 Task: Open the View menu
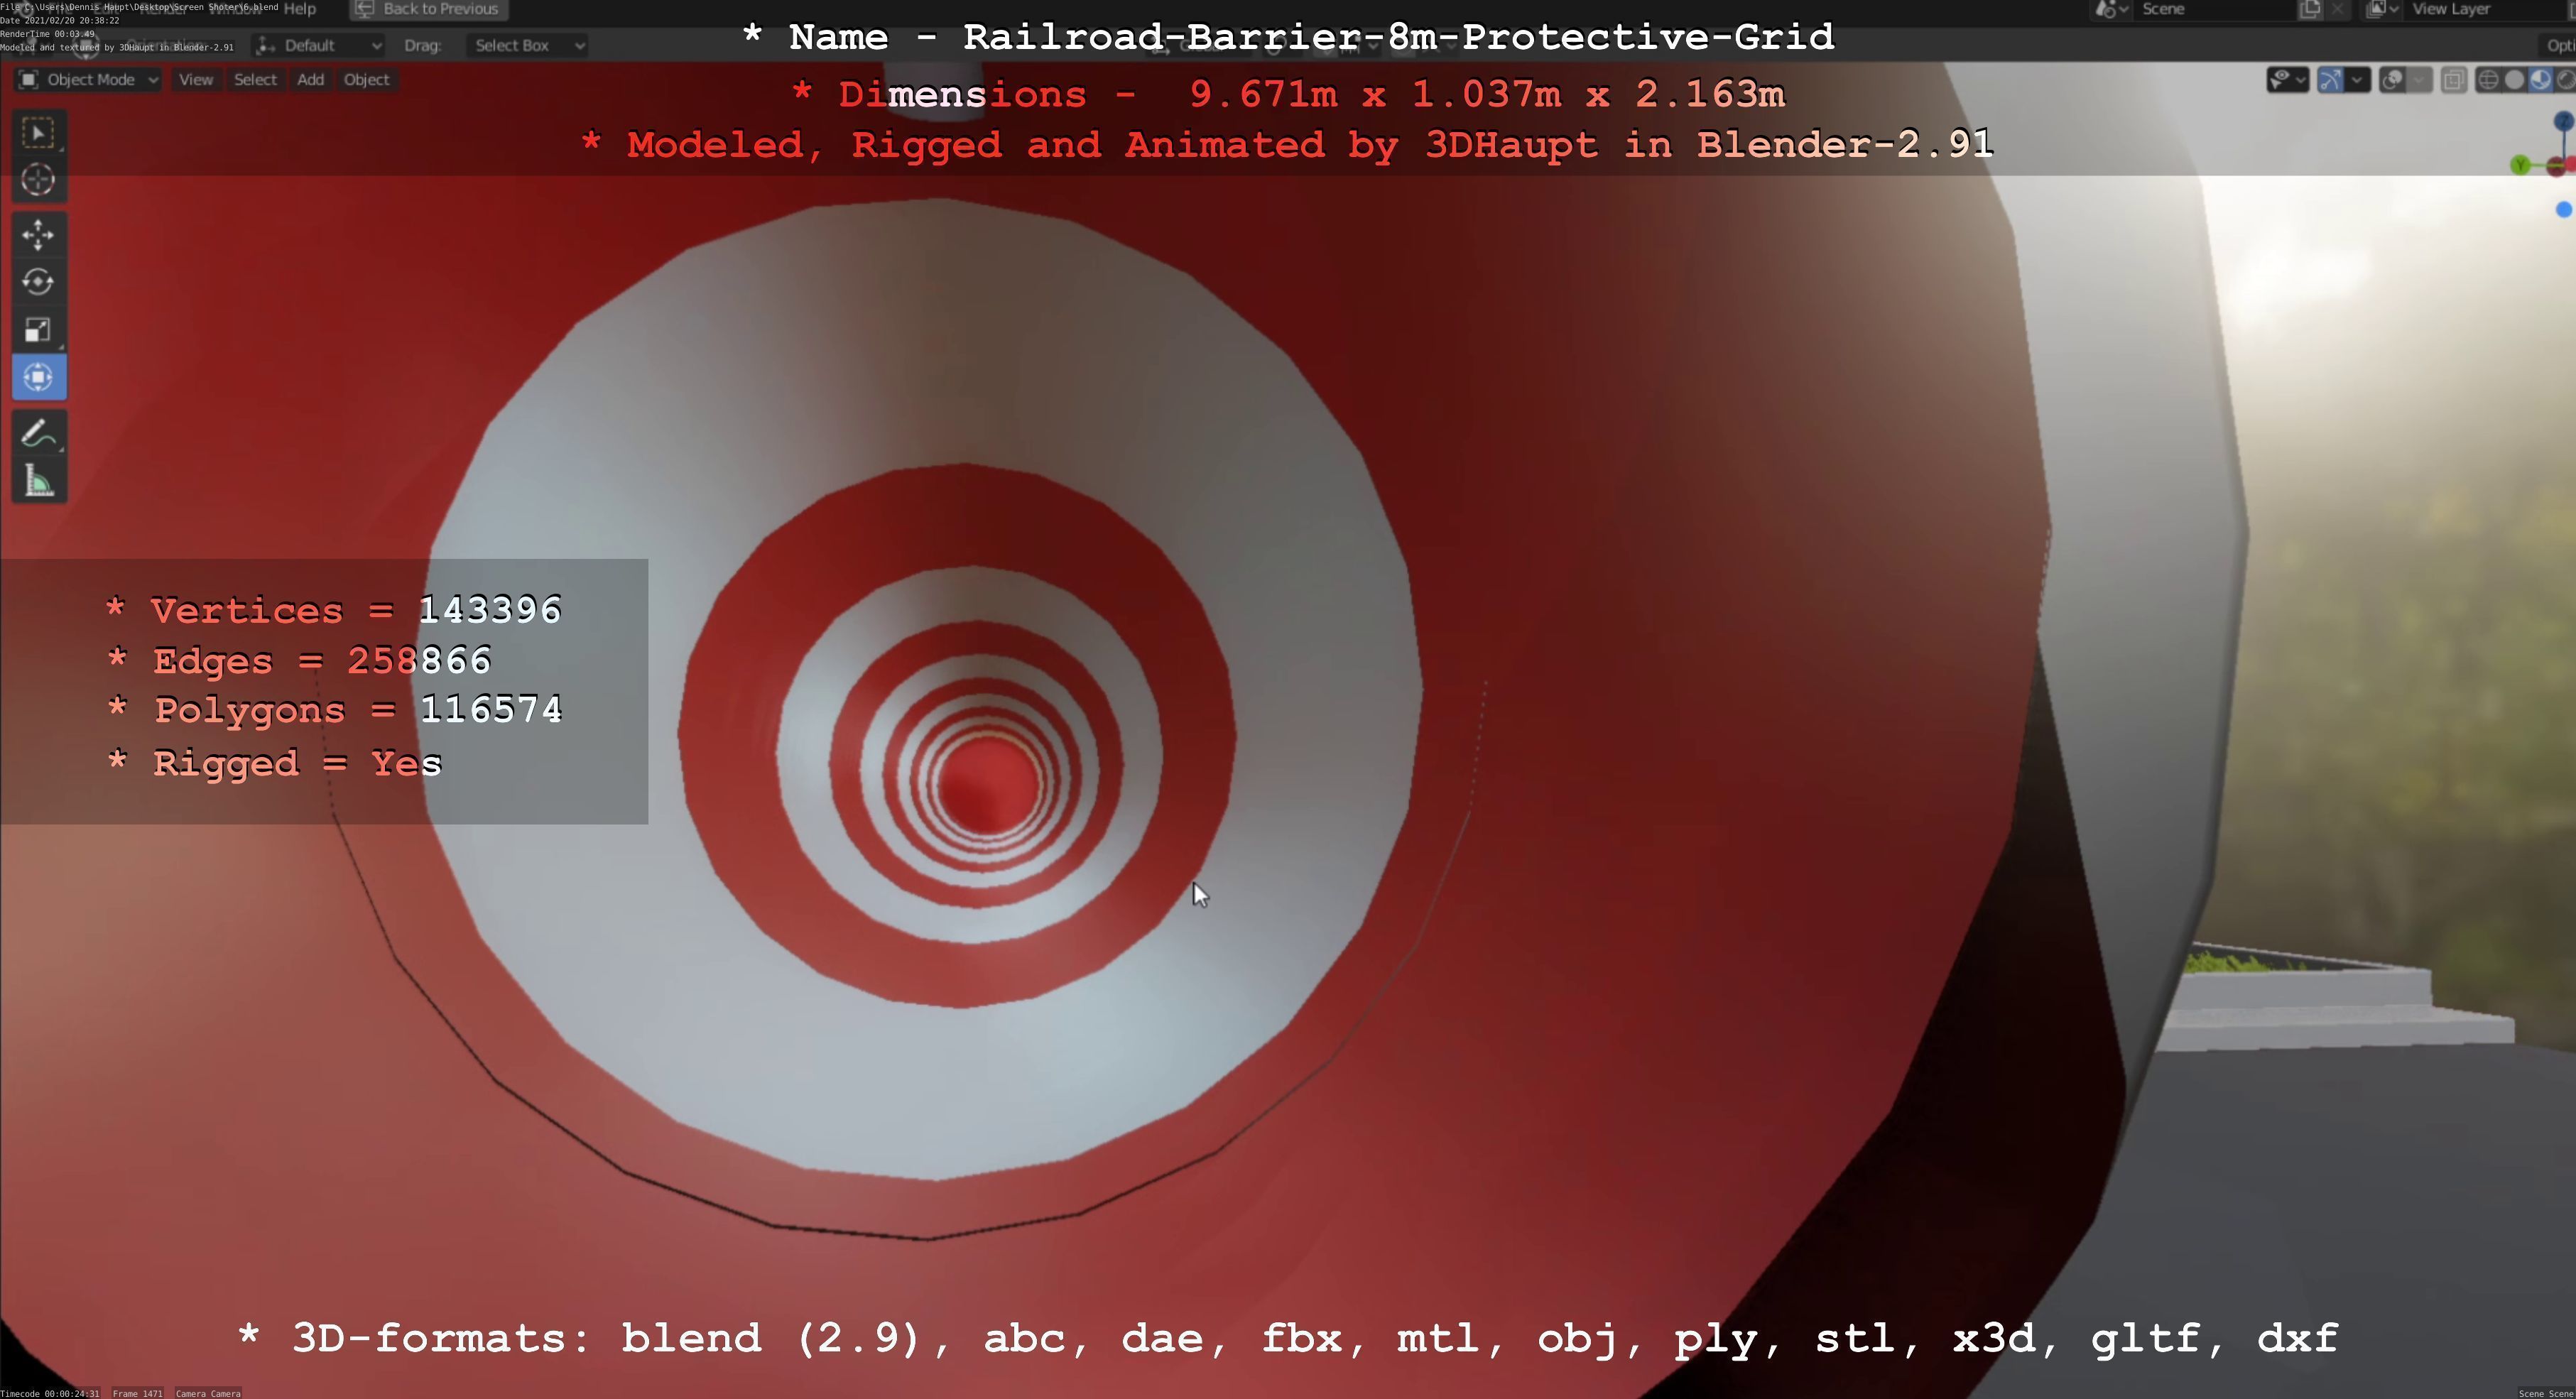pyautogui.click(x=196, y=80)
